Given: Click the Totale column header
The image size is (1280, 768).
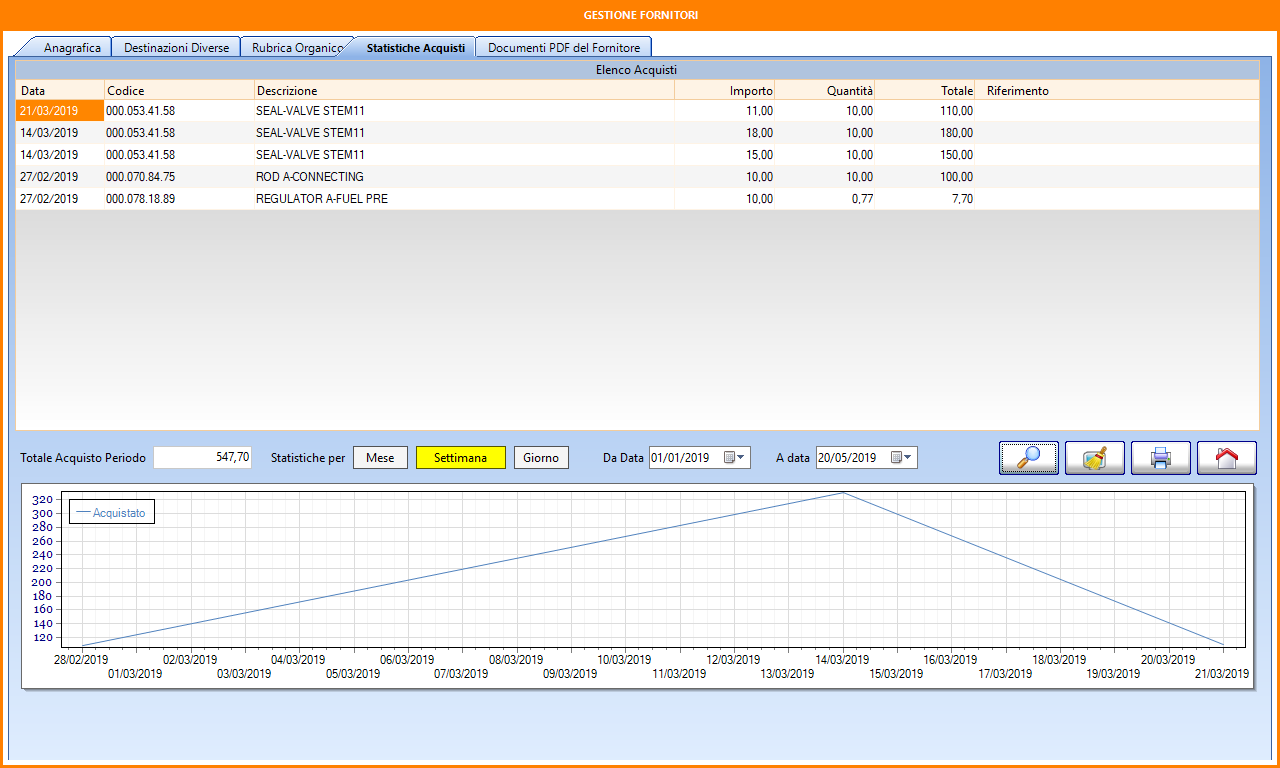Looking at the screenshot, I should coord(925,90).
